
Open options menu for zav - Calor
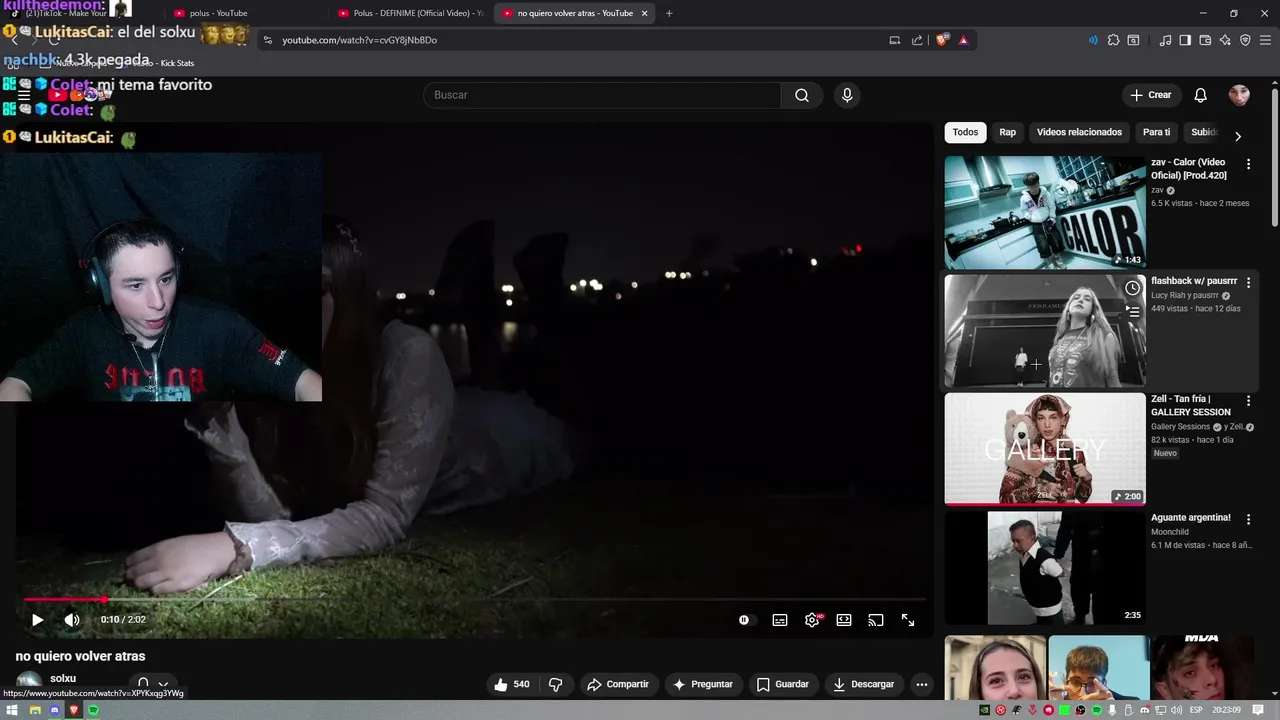coord(1248,164)
